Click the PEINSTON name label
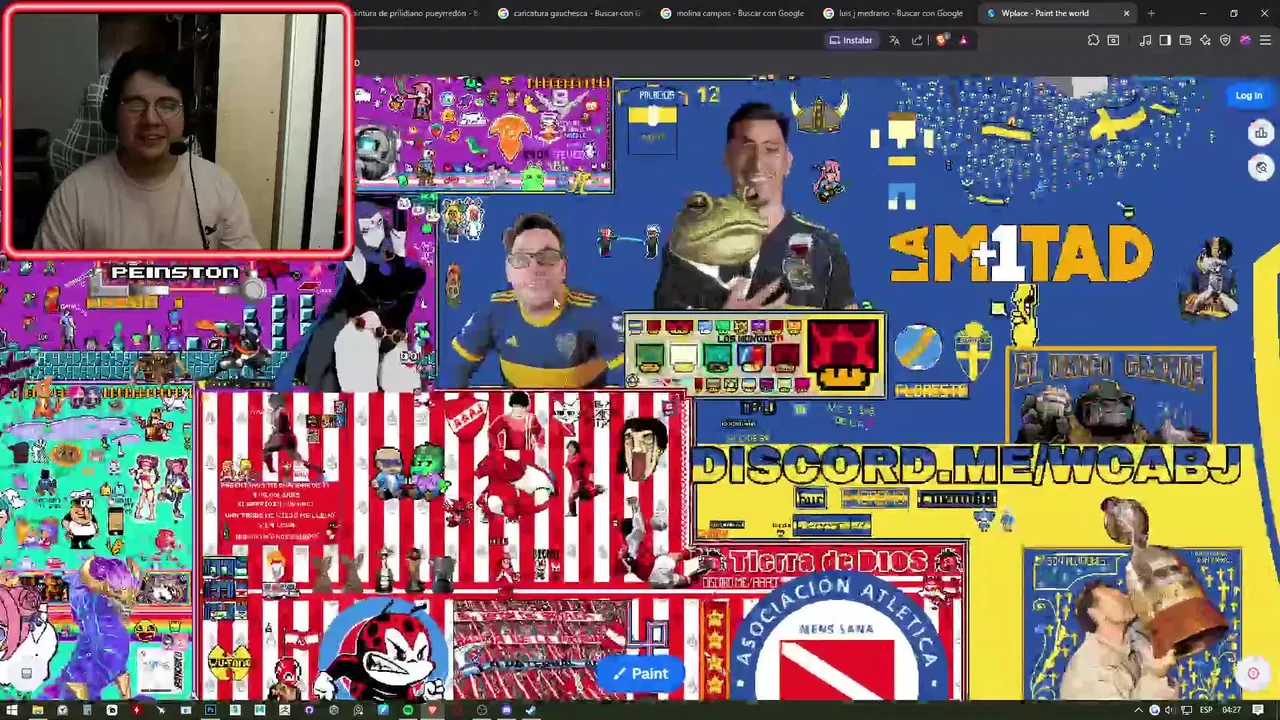1280x720 pixels. (175, 272)
